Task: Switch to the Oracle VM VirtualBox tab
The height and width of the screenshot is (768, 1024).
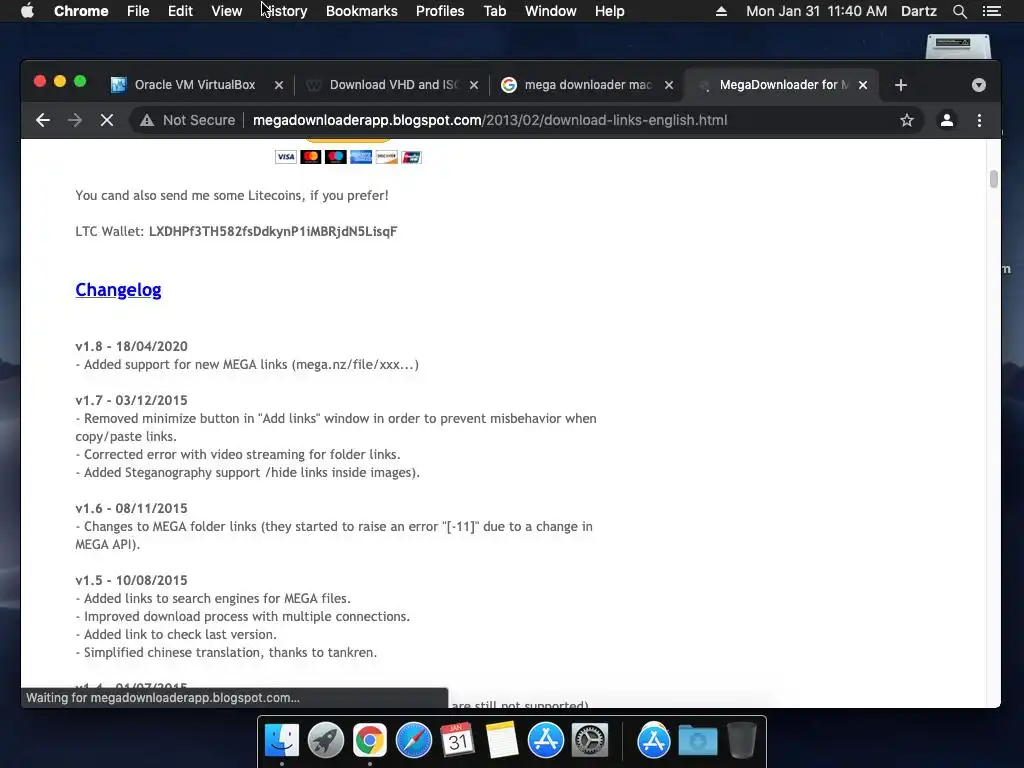Action: (x=195, y=85)
